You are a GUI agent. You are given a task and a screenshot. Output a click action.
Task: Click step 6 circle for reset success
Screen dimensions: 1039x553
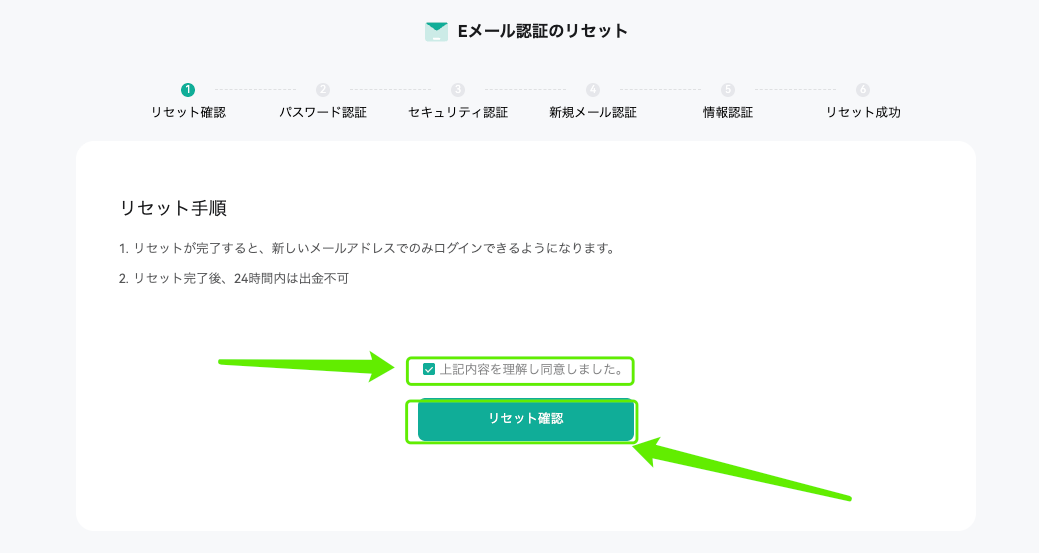(863, 89)
